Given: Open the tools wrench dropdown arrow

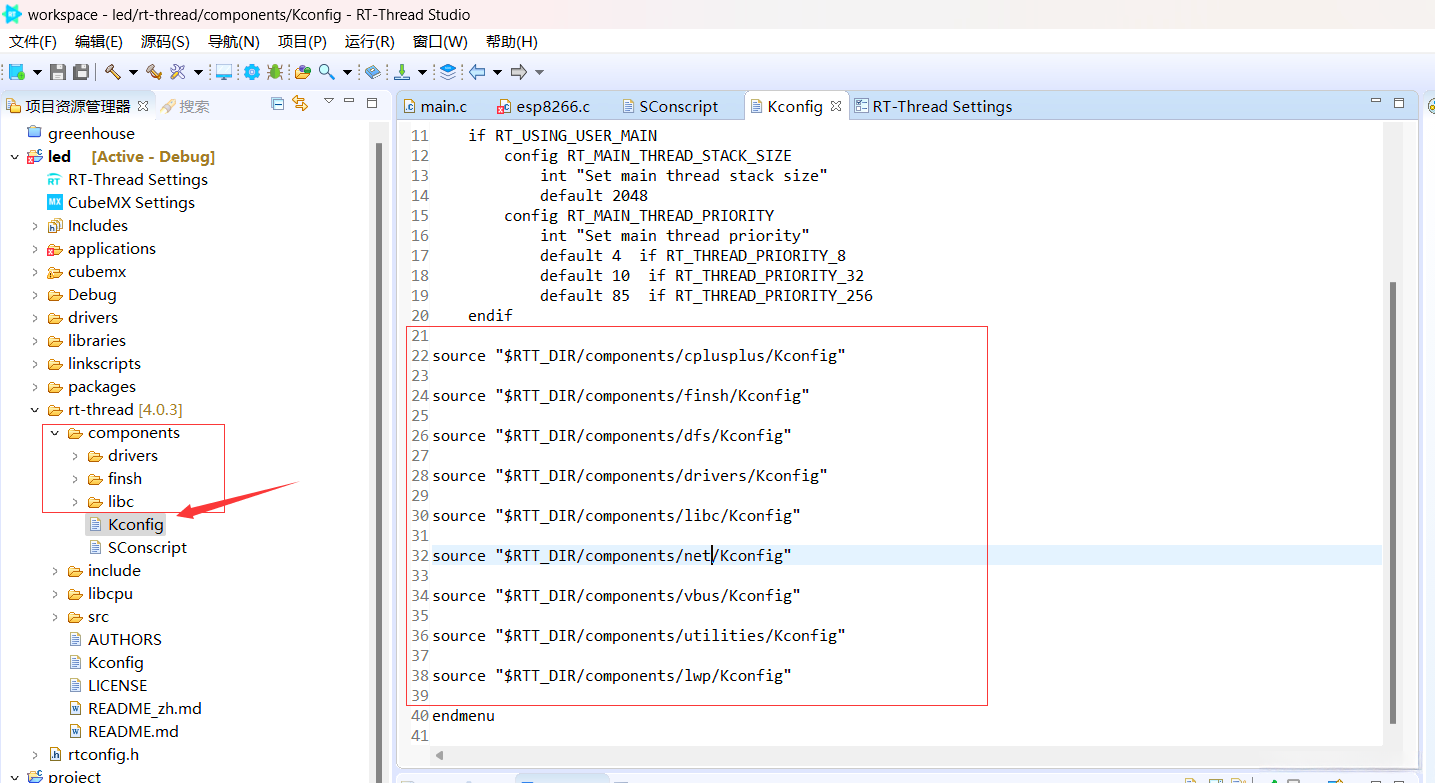Looking at the screenshot, I should pos(198,72).
